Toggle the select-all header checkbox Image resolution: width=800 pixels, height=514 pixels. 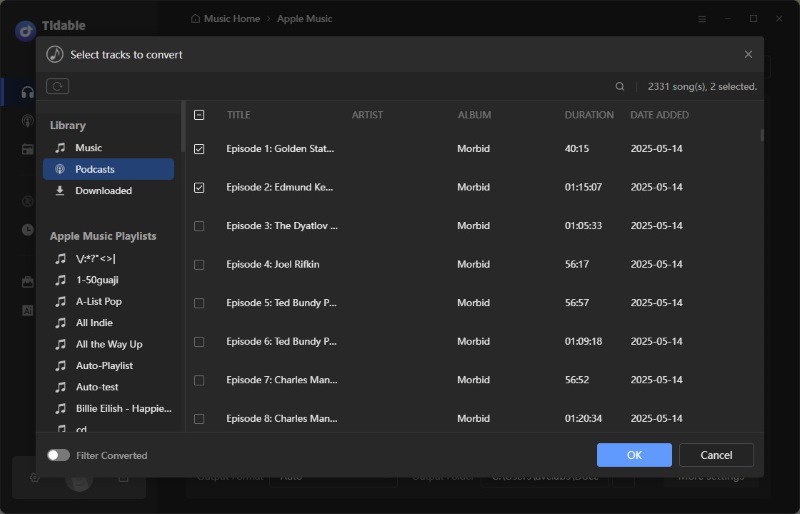click(x=199, y=115)
